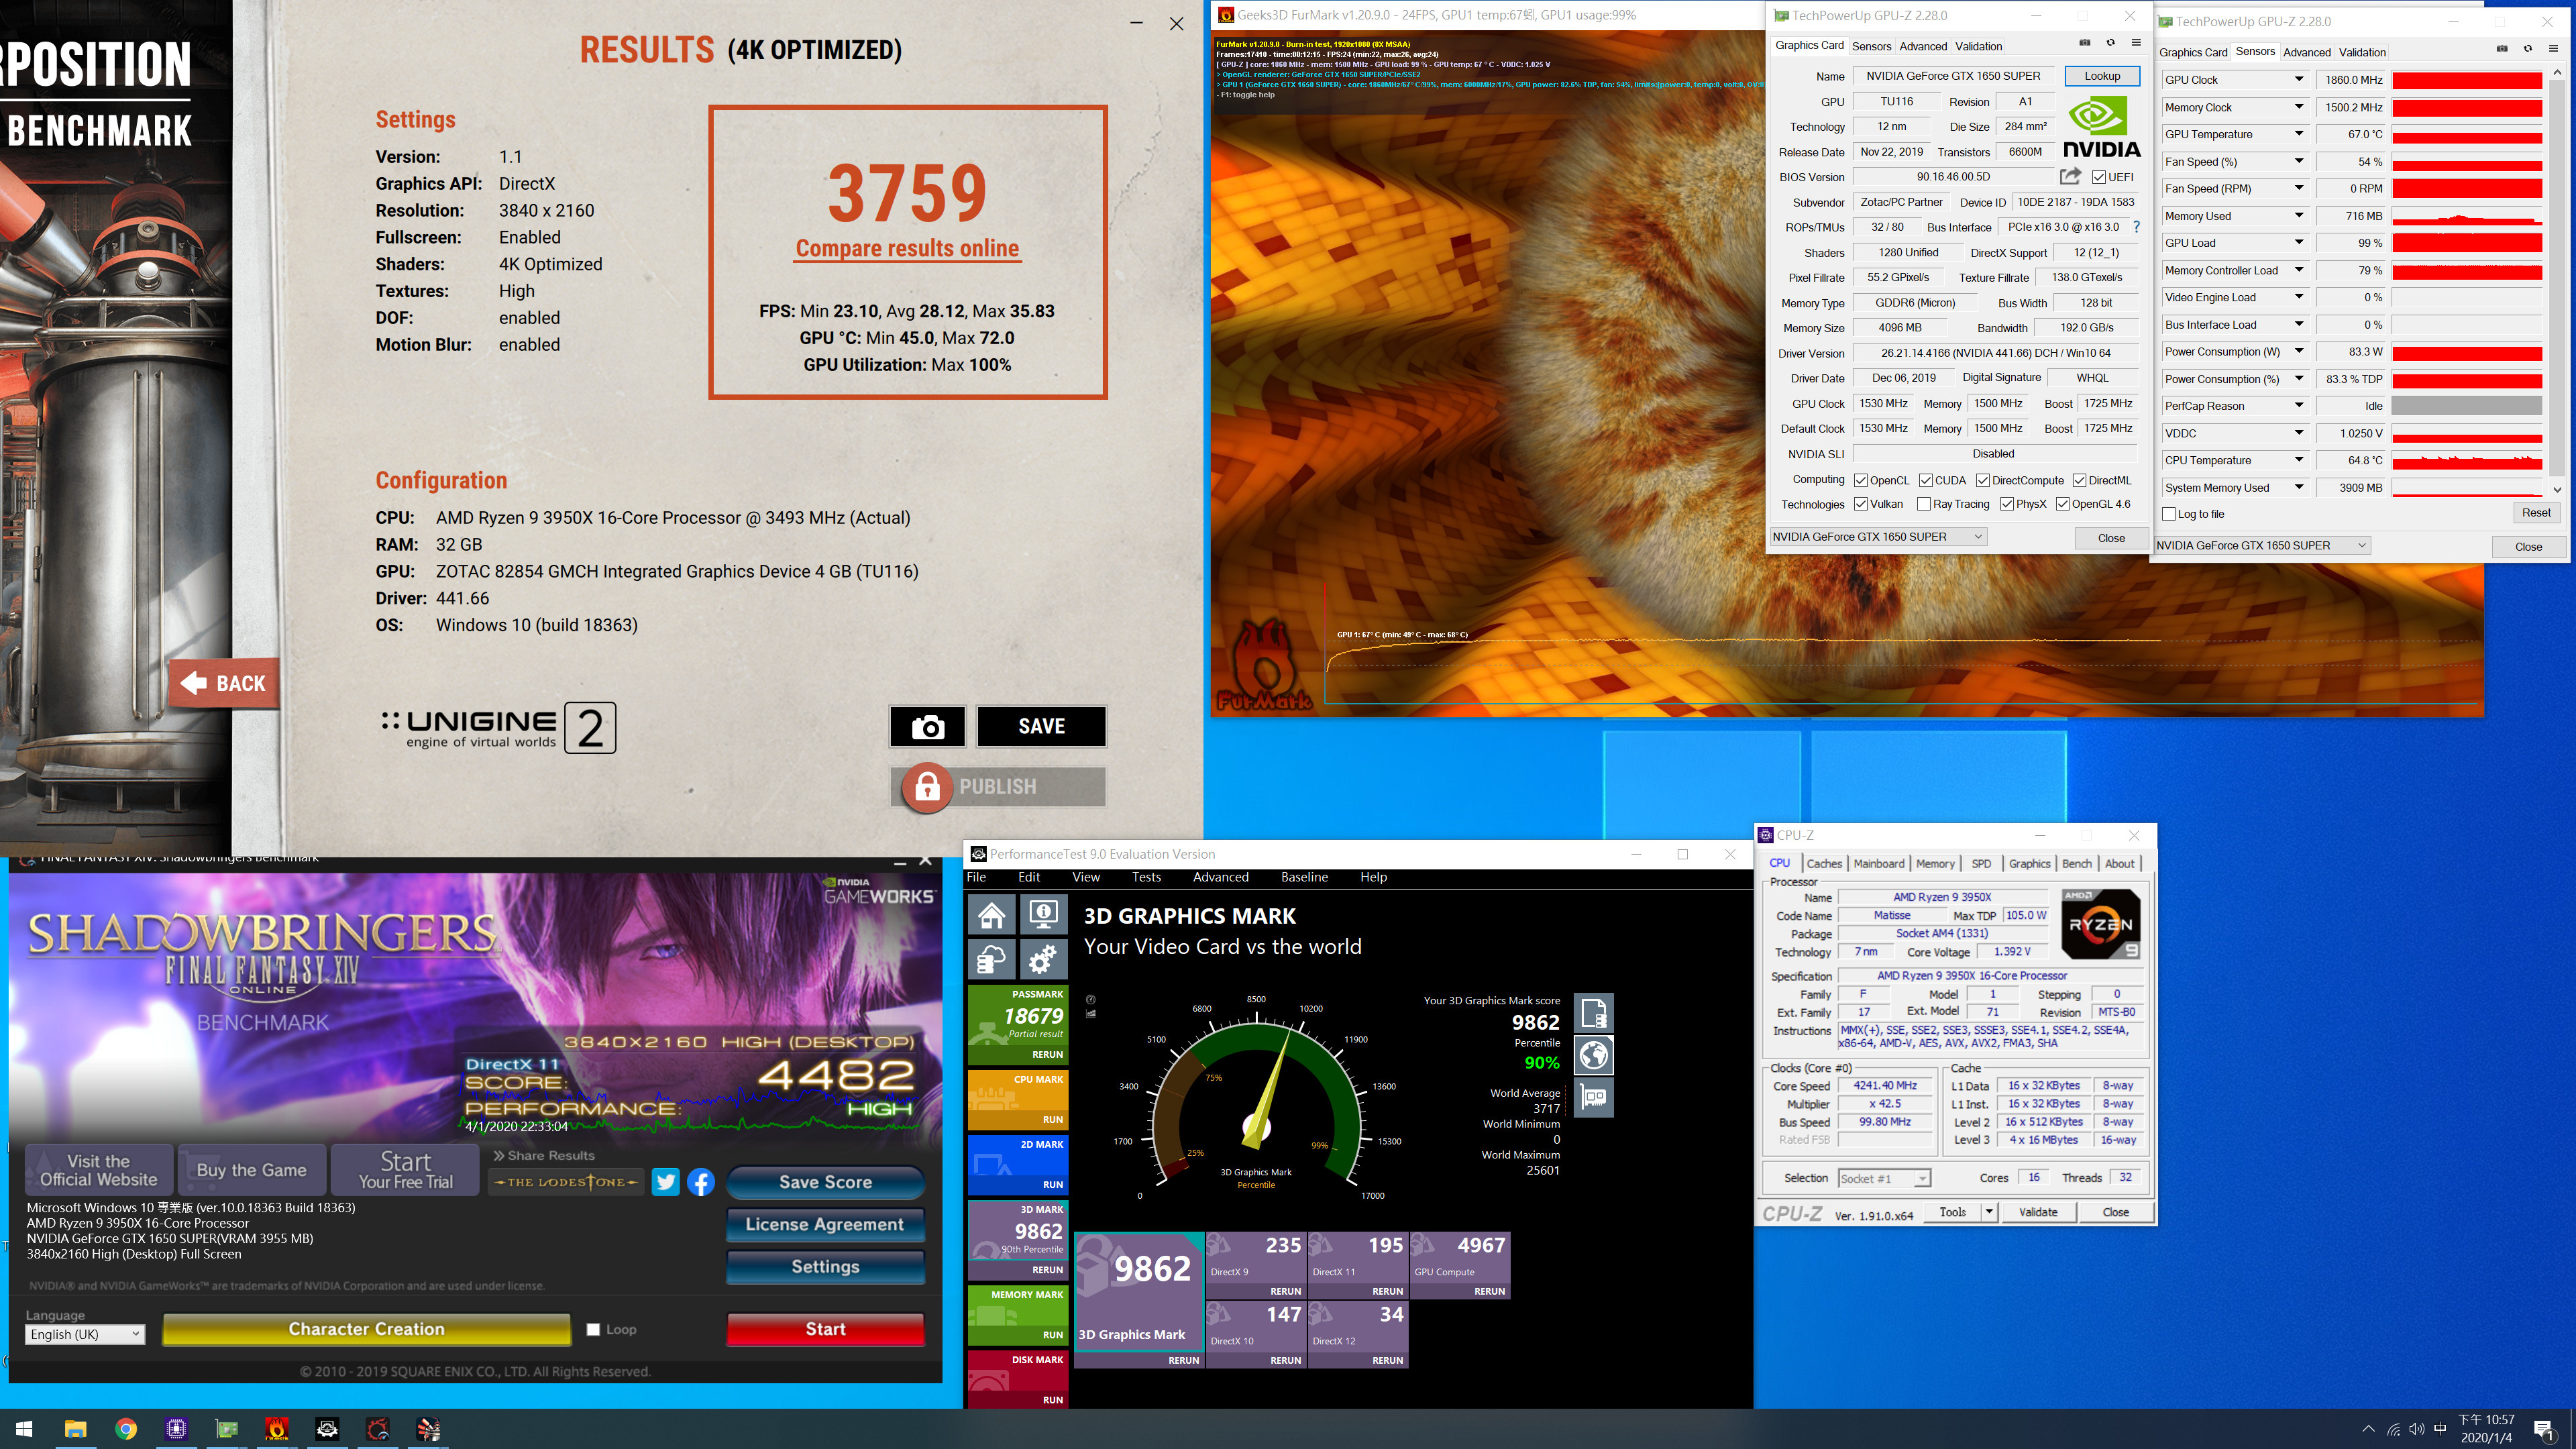Enable the Ray Tracing checkbox
This screenshot has height=1449, width=2576.
pos(1924,504)
